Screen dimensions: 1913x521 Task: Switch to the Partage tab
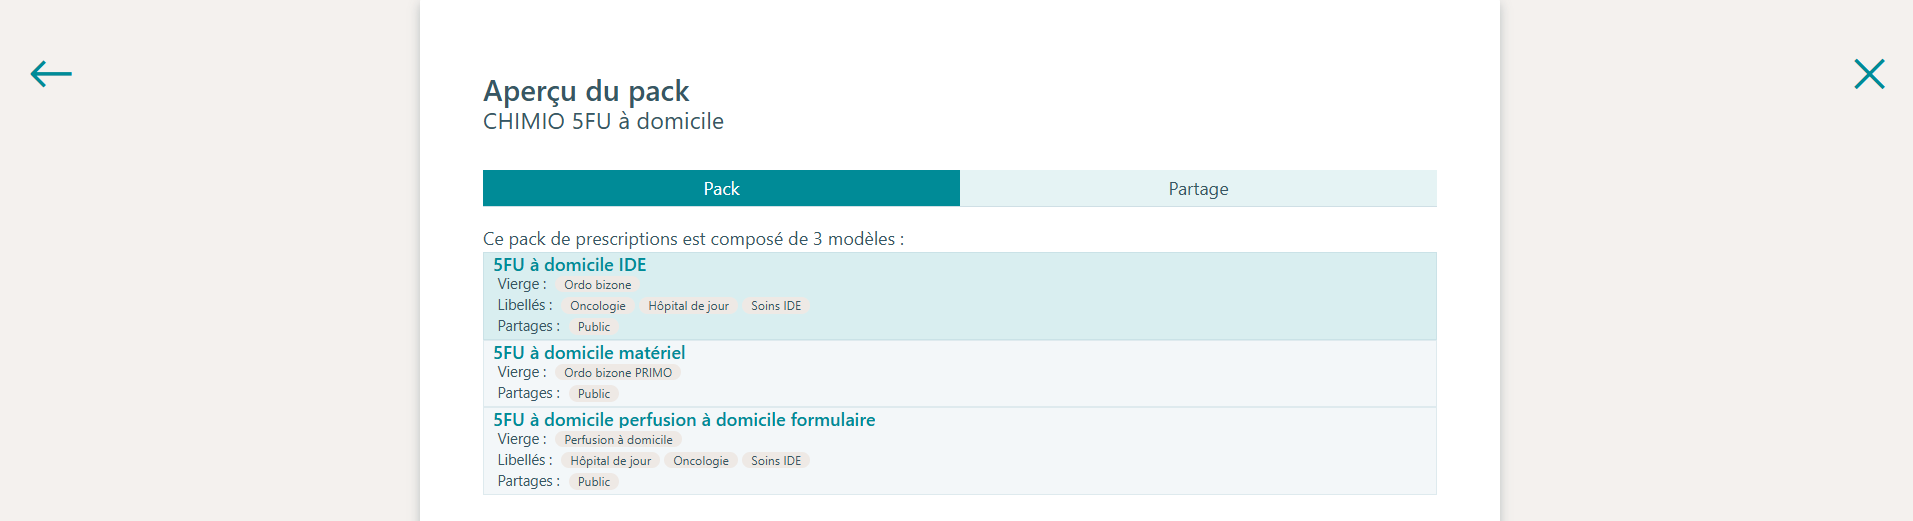click(x=1198, y=189)
